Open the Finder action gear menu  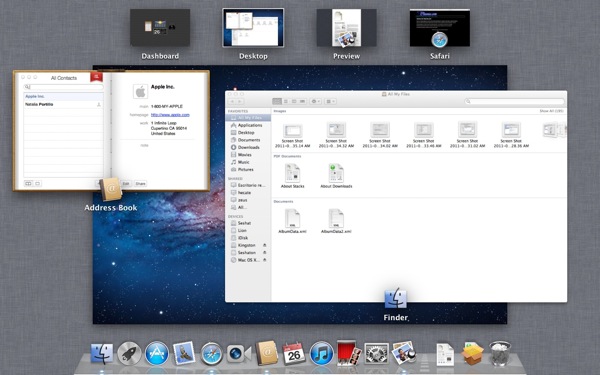click(316, 101)
